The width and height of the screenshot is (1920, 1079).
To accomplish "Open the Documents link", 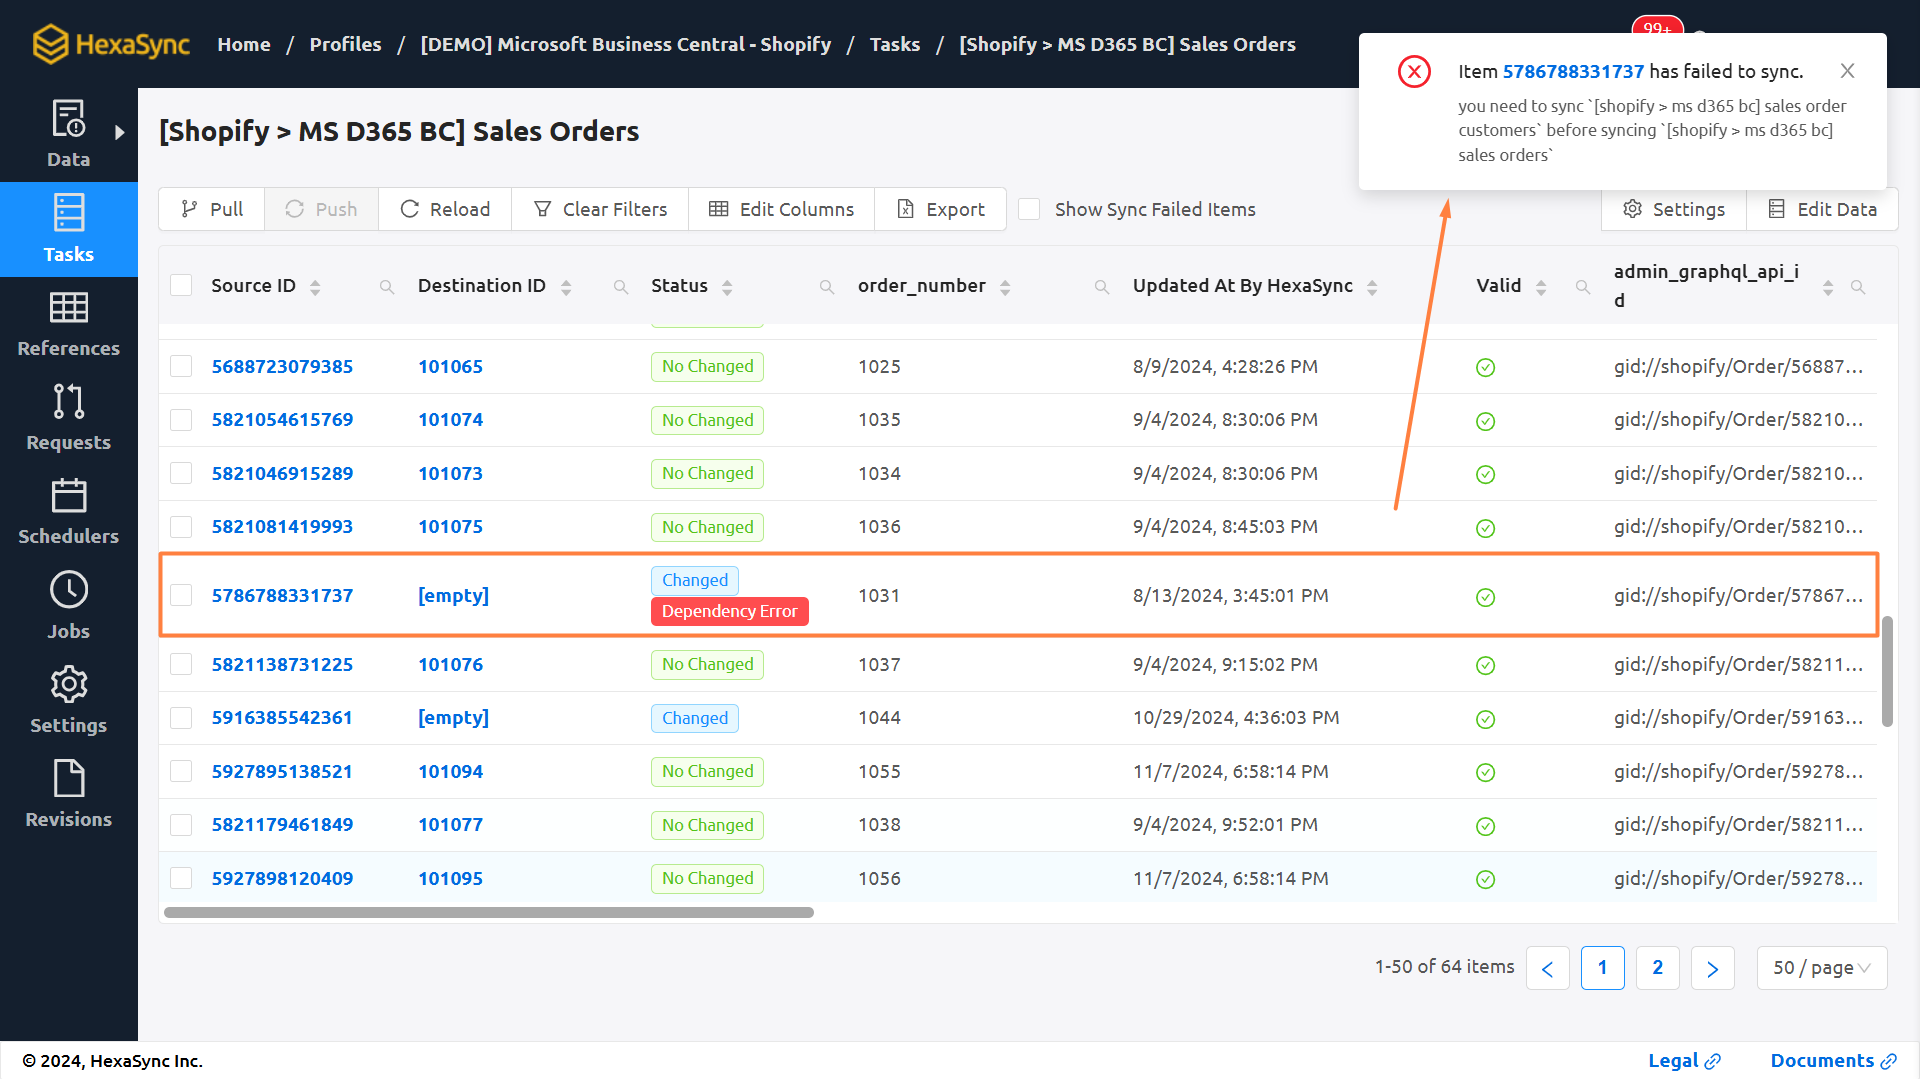I will point(1833,1060).
